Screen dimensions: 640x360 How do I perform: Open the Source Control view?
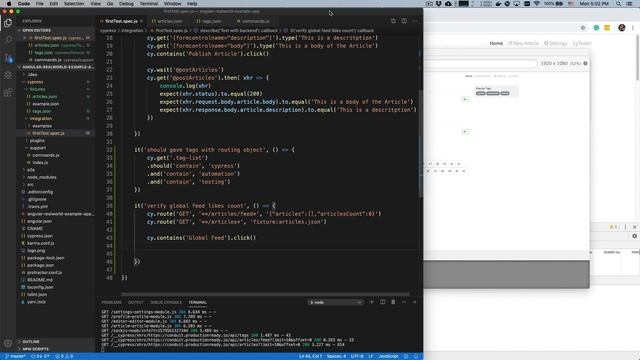coord(8,58)
